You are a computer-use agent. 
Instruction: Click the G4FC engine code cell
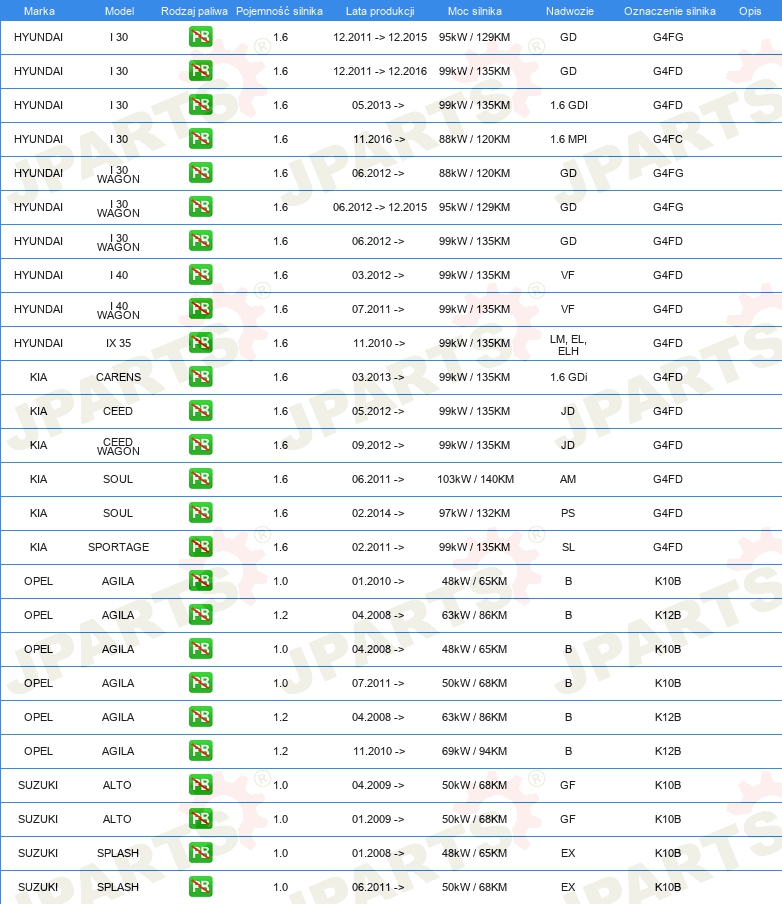click(x=668, y=139)
